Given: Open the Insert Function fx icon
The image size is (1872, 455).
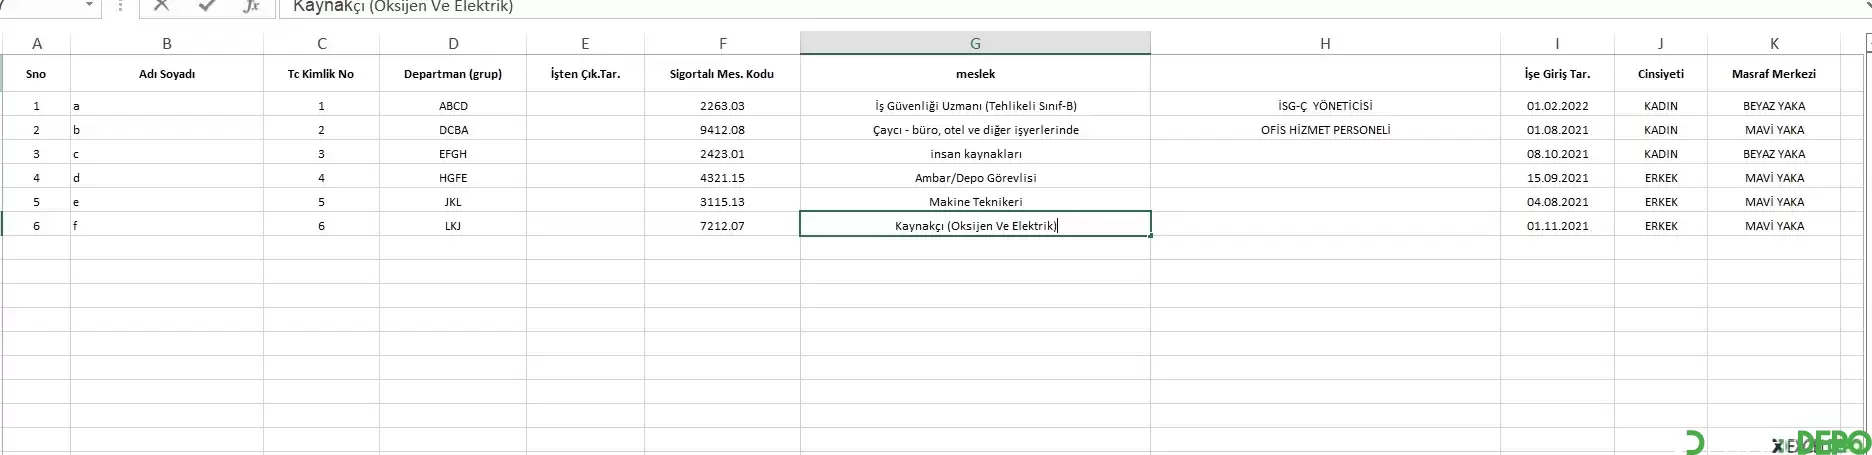Looking at the screenshot, I should click(252, 6).
